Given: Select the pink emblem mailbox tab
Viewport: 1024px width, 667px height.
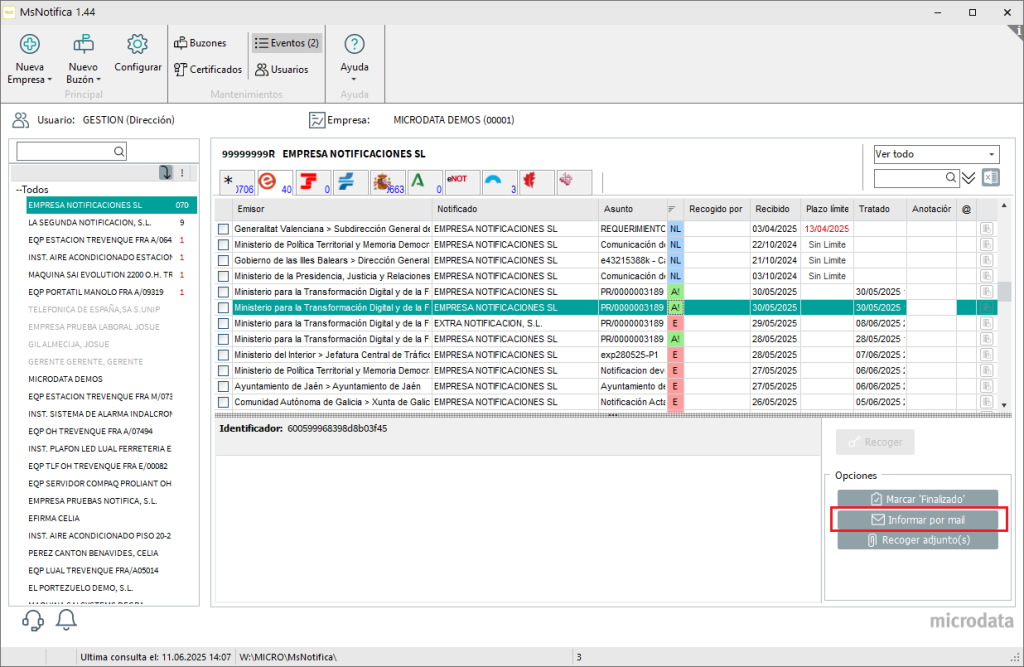Looking at the screenshot, I should 574,183.
